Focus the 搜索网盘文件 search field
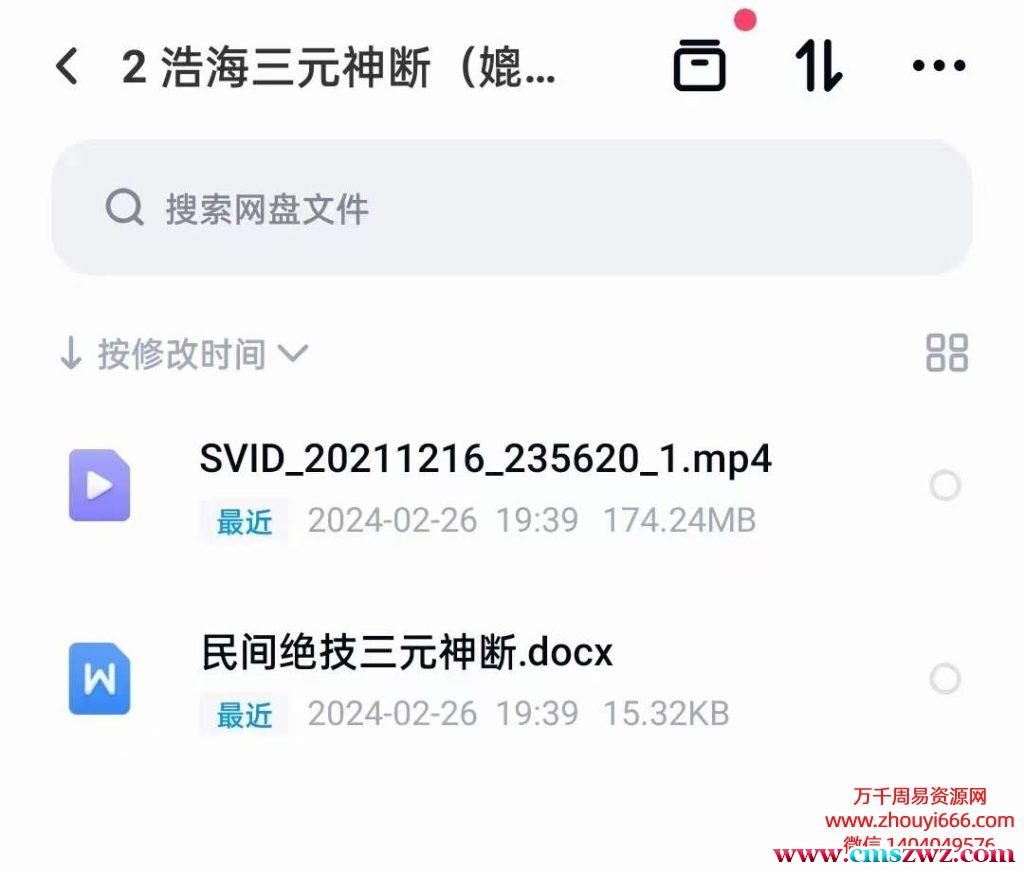 point(512,208)
